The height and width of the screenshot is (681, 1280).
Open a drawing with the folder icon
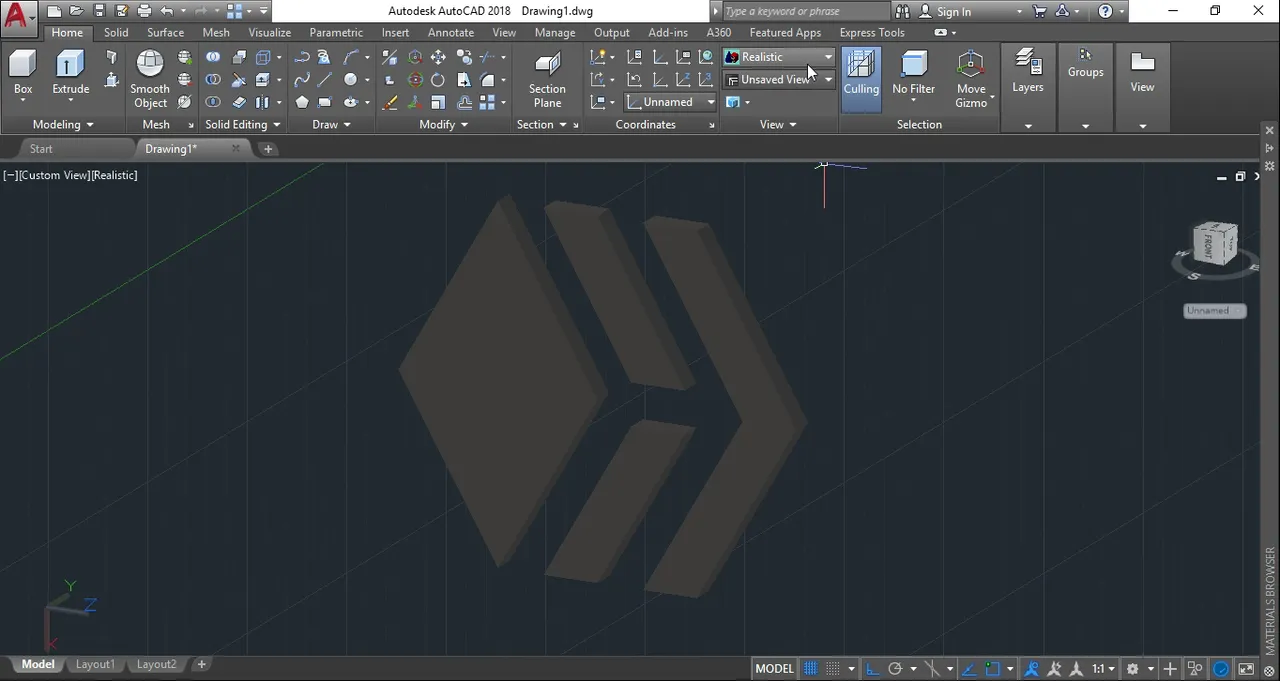77,11
